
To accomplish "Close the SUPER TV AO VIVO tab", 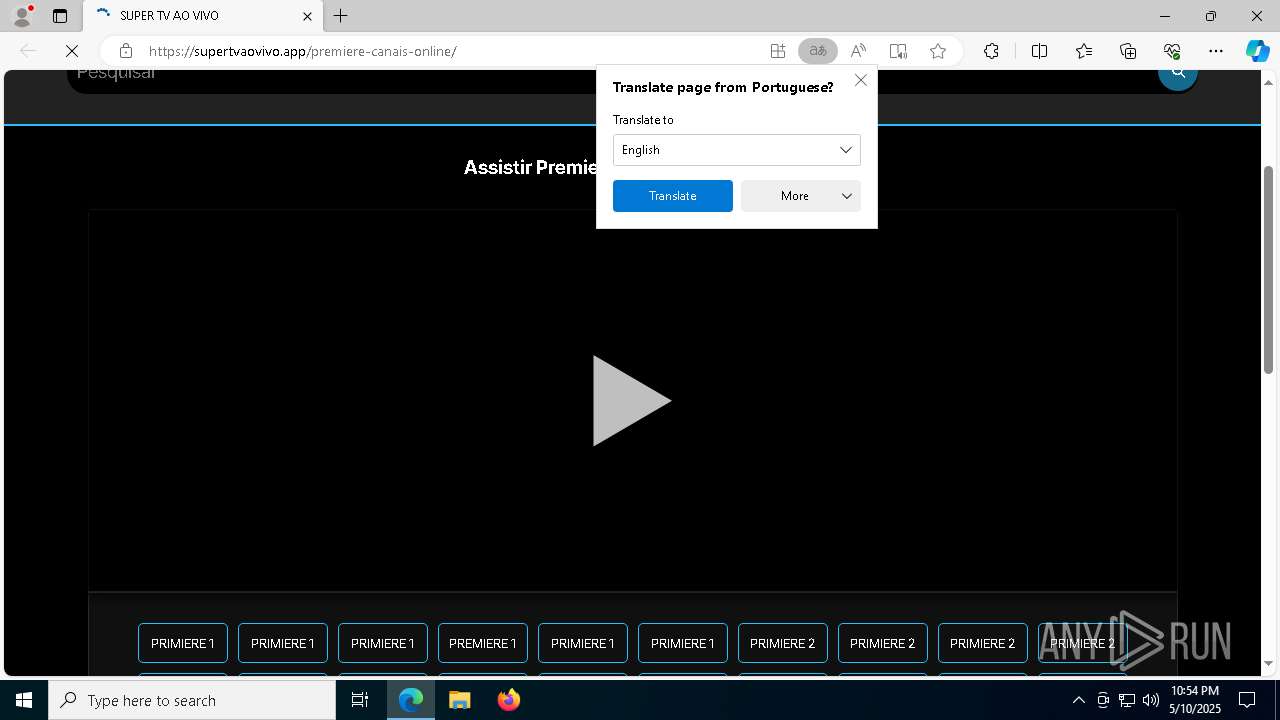I will [x=307, y=16].
